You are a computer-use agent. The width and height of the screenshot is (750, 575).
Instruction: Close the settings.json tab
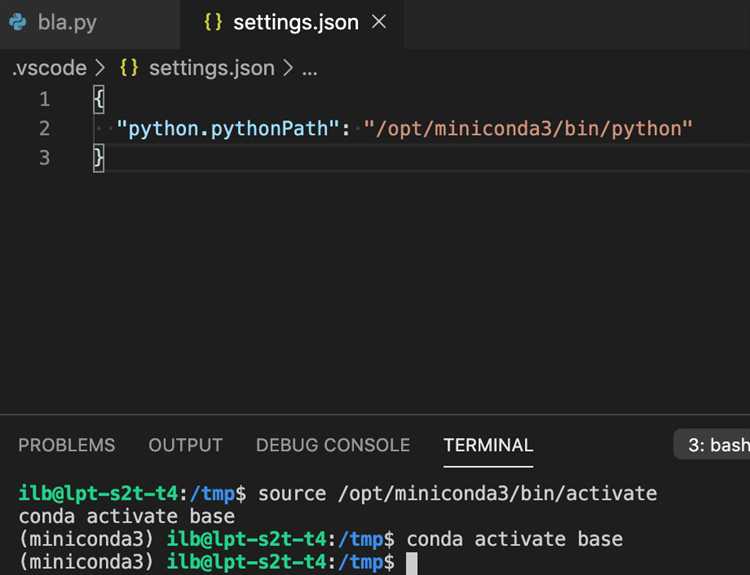379,22
